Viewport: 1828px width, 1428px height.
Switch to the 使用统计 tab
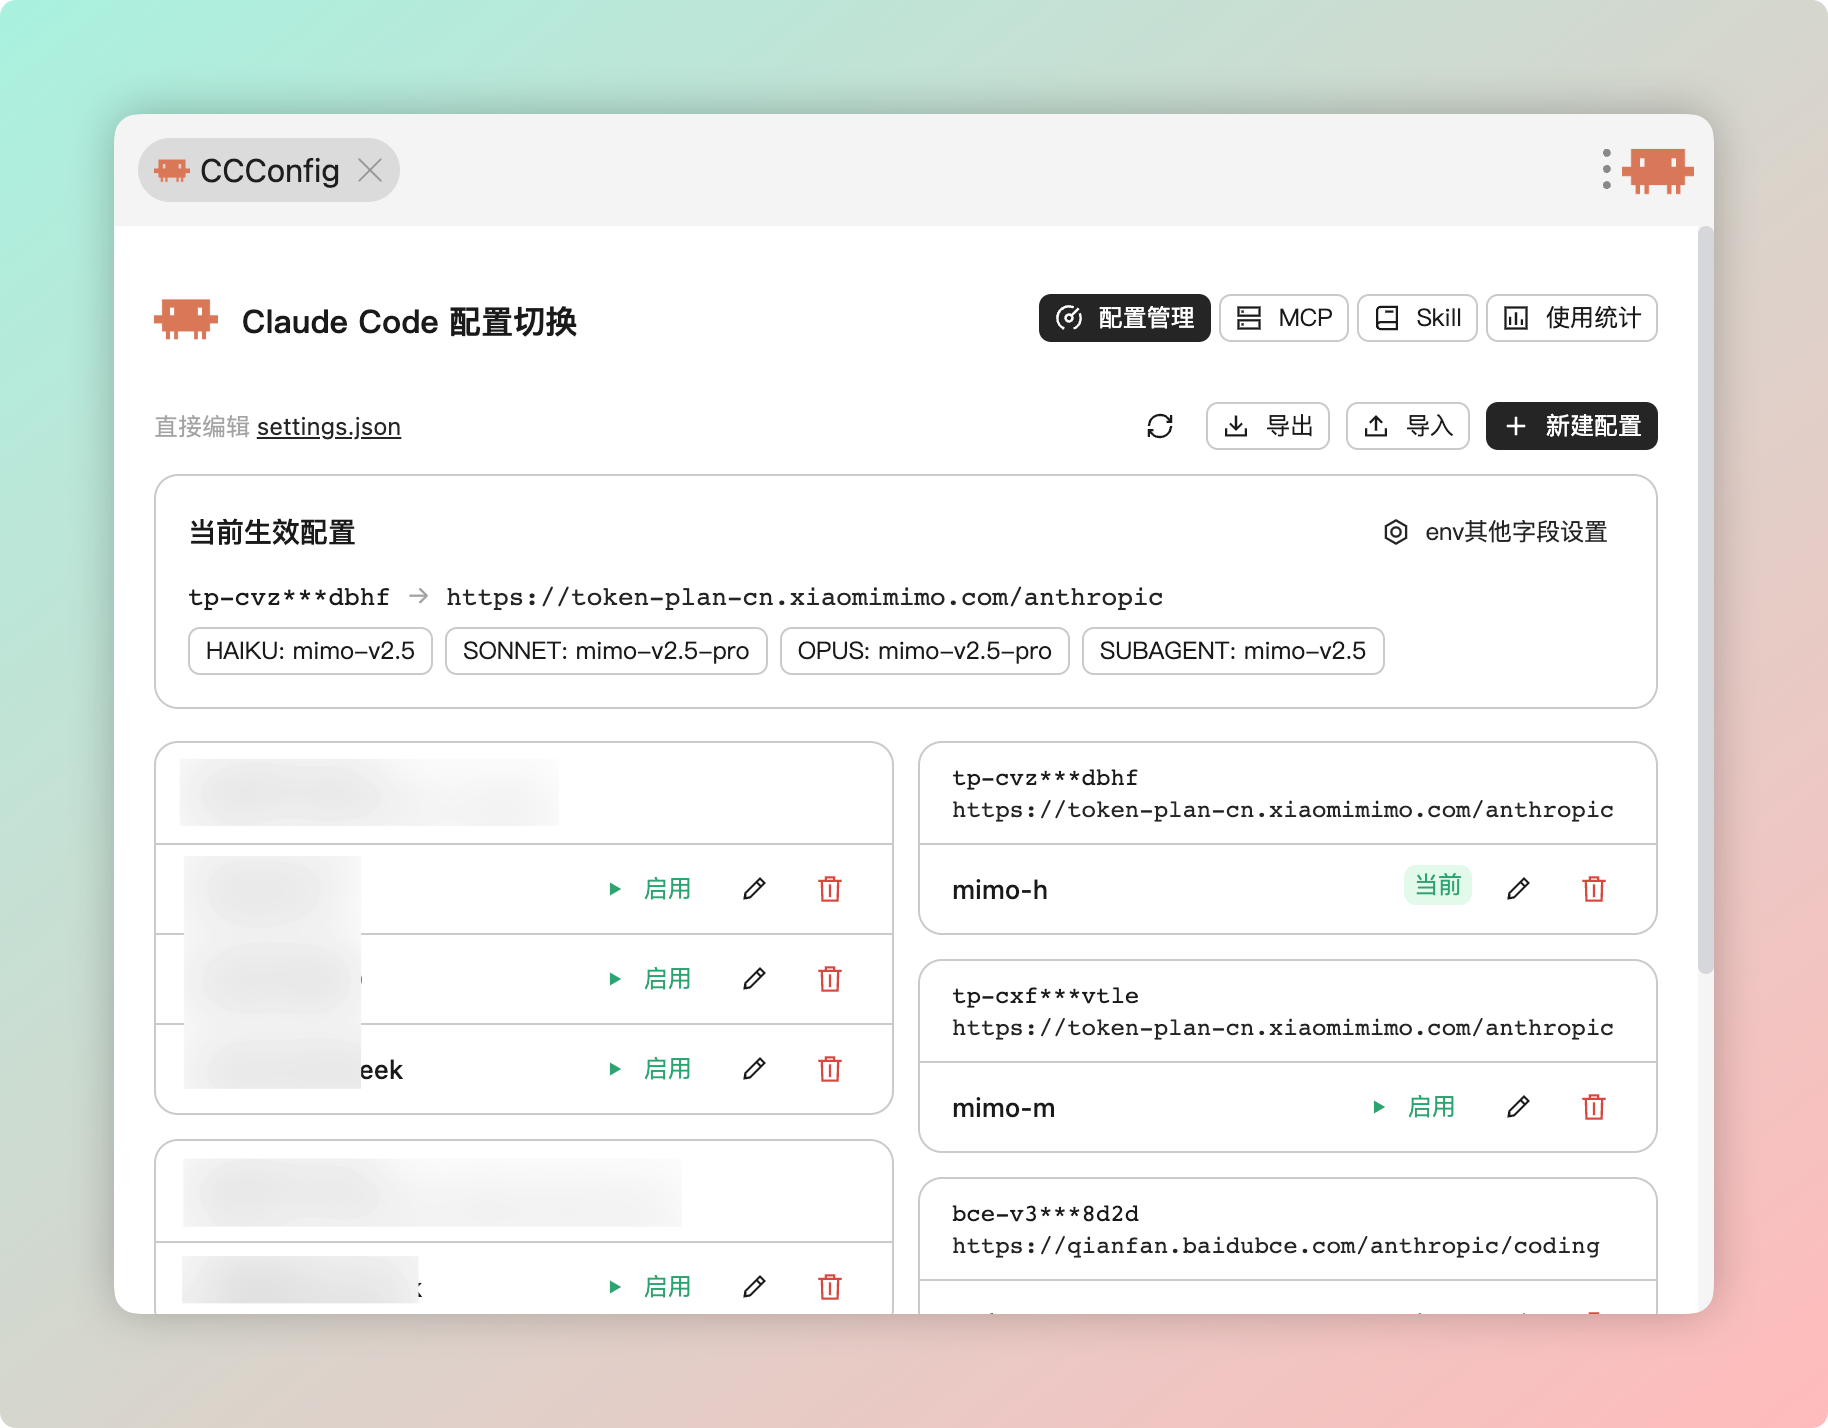click(x=1572, y=318)
